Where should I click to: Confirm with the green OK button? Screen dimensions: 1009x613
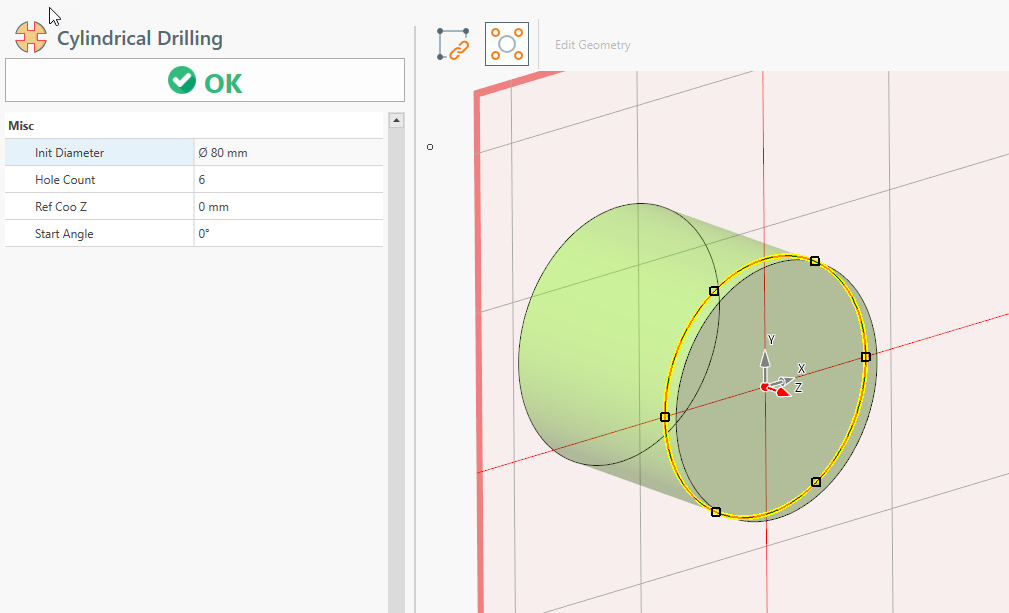pos(205,82)
